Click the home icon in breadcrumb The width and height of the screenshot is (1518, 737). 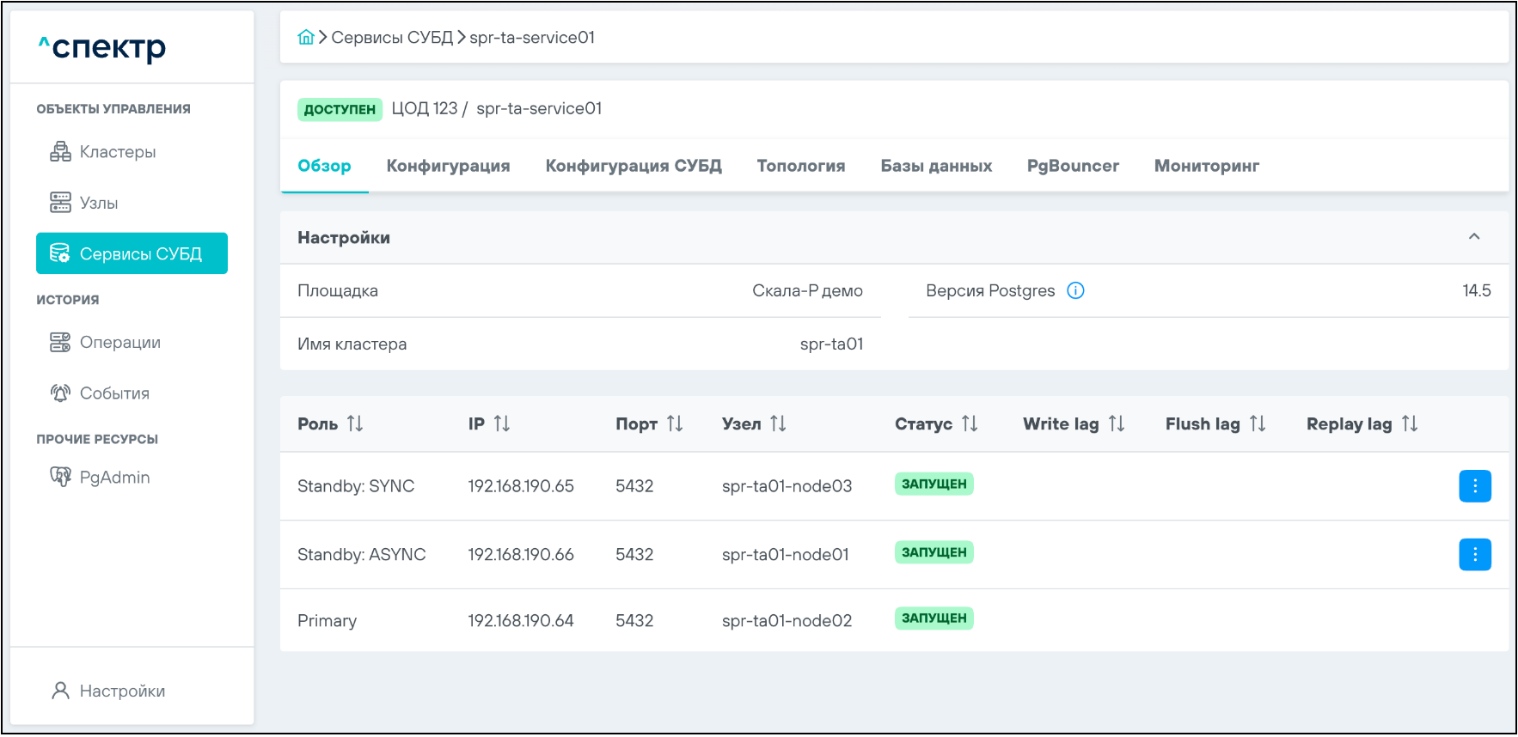click(x=306, y=38)
